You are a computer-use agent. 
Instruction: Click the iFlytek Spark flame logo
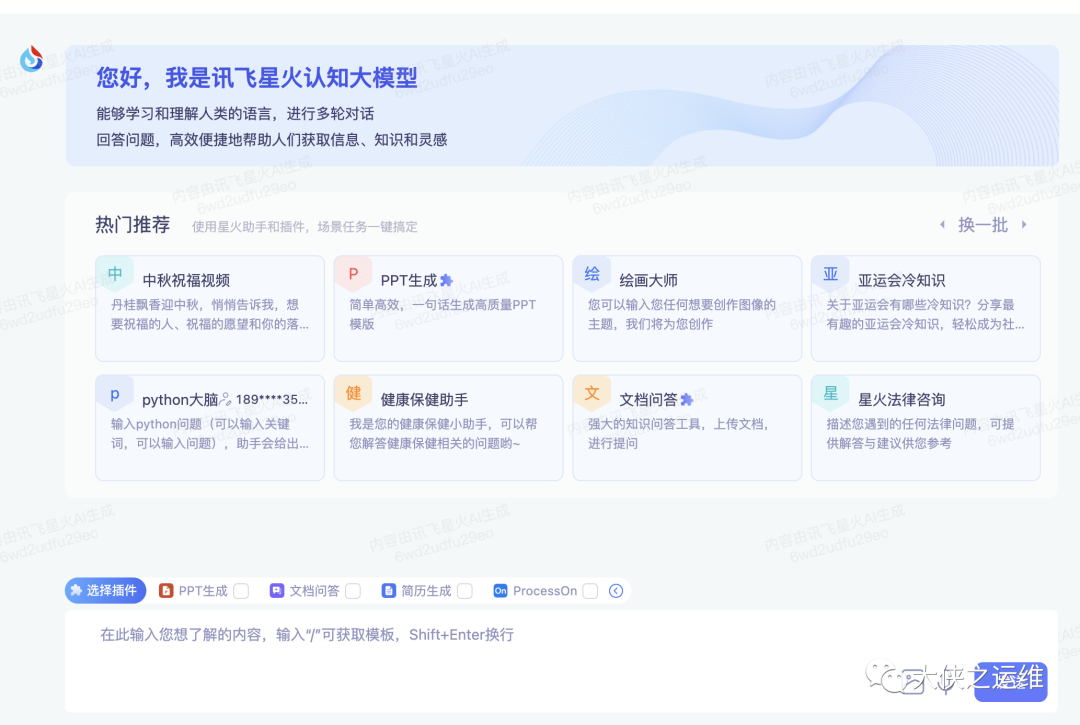point(31,59)
